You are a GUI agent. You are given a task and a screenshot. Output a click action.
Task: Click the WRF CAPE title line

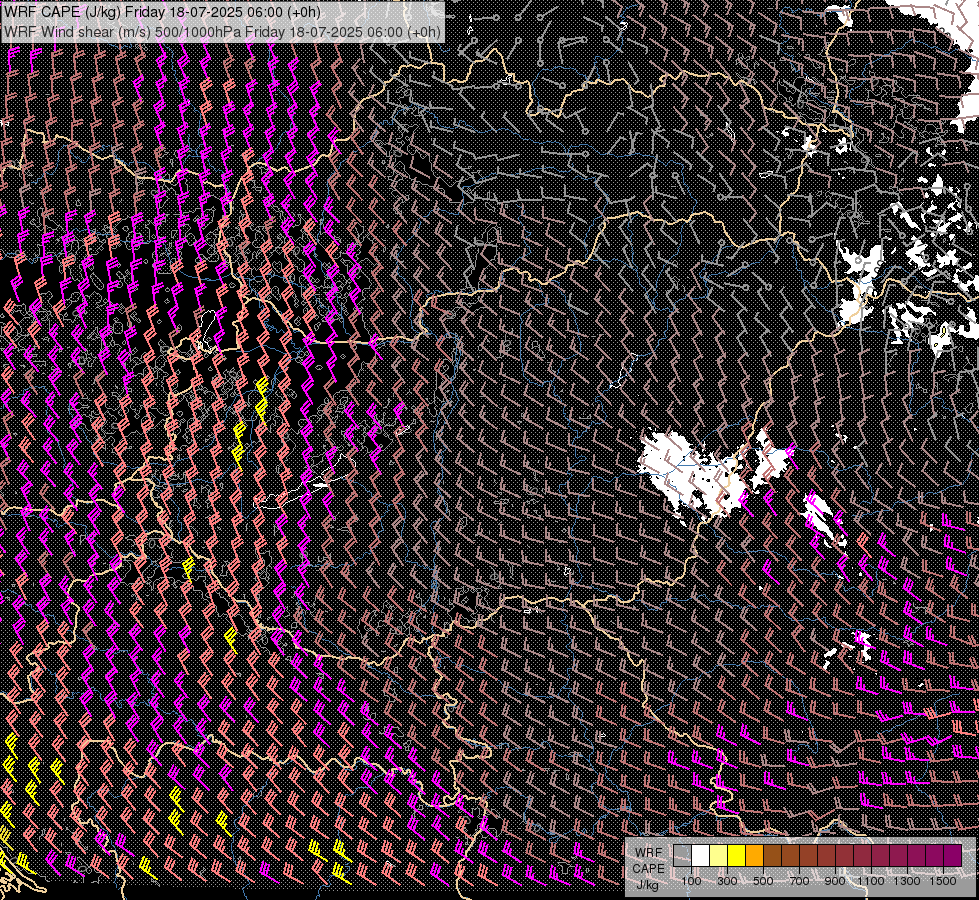click(x=162, y=12)
